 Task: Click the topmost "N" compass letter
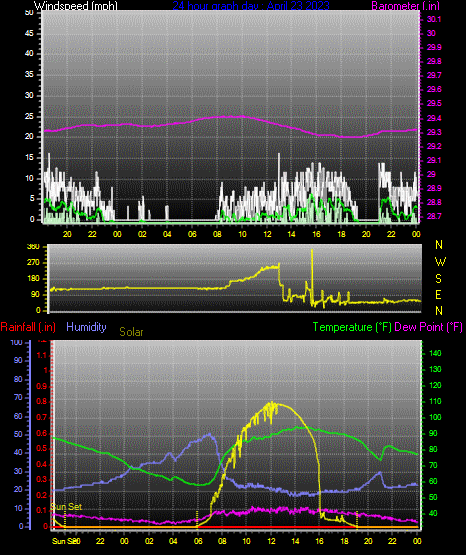coord(439,245)
